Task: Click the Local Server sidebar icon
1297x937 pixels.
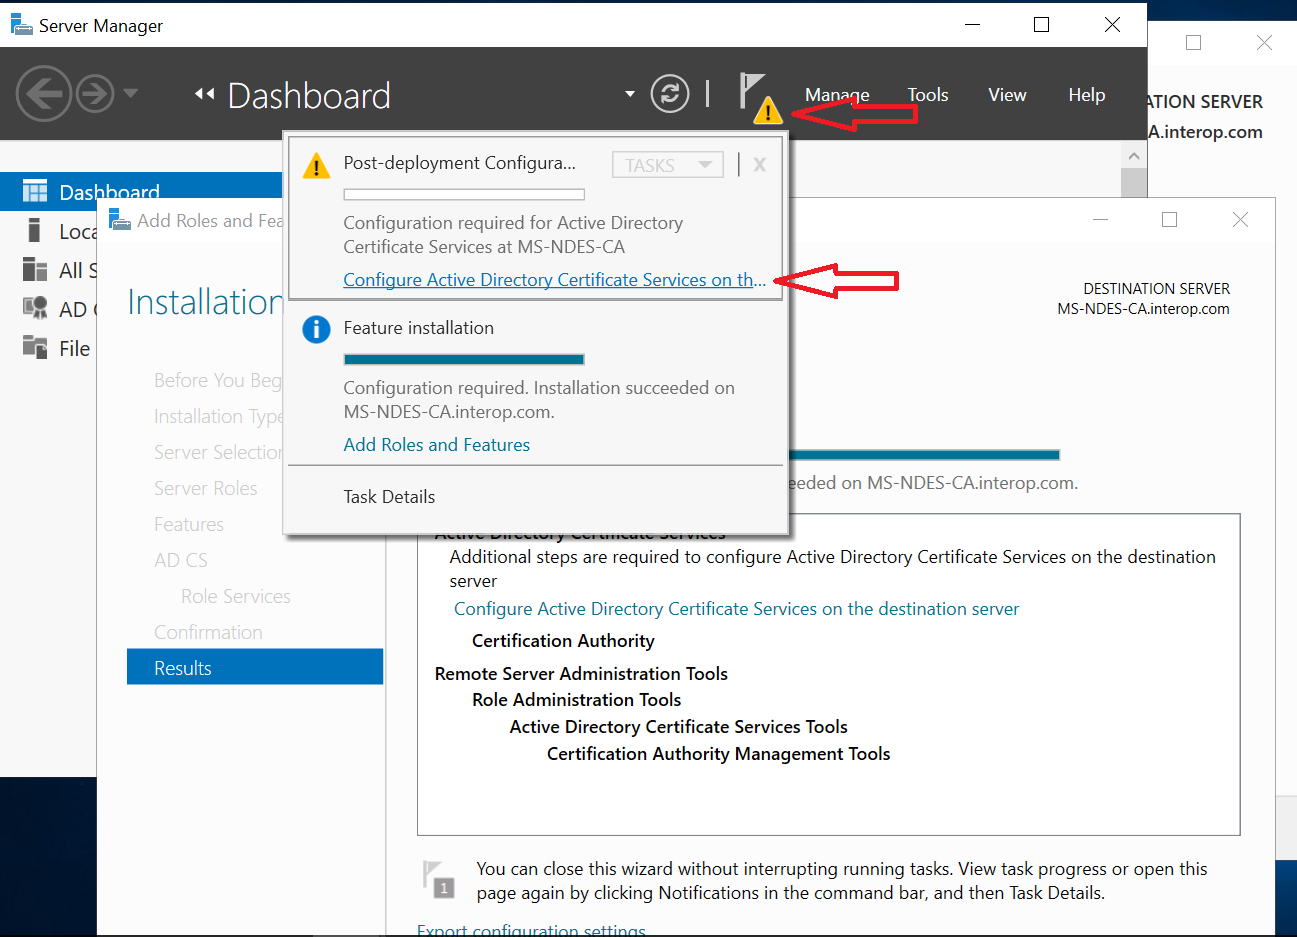Action: click(x=34, y=231)
